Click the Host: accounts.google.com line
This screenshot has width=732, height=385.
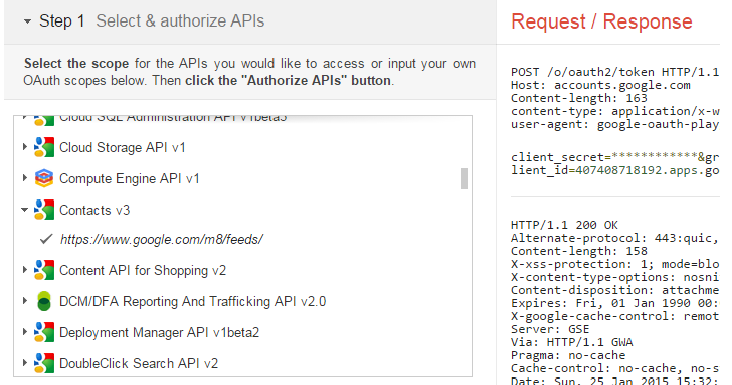(x=601, y=85)
